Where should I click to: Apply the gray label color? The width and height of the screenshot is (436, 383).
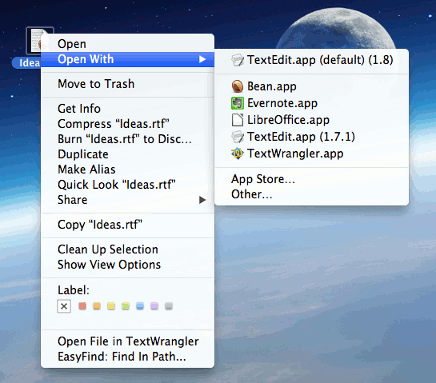tap(169, 306)
